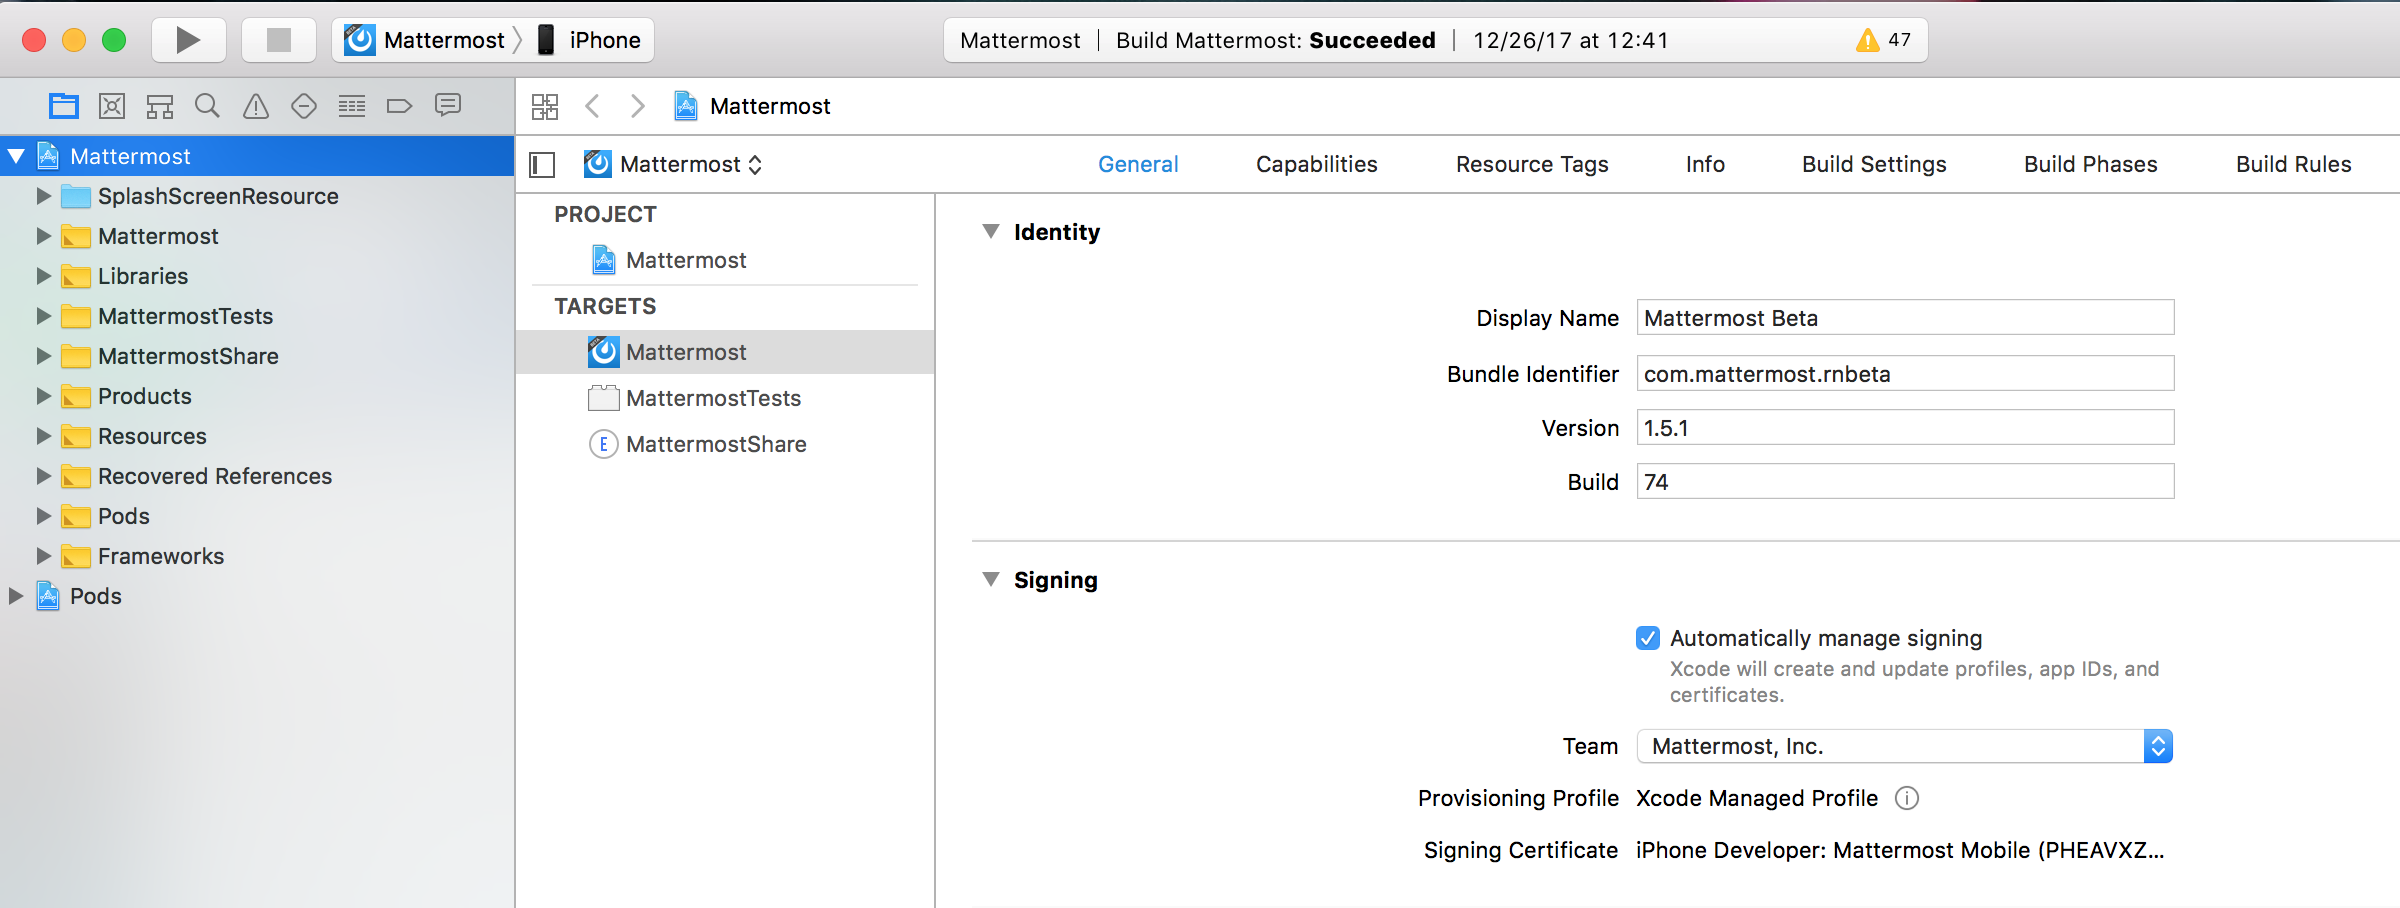This screenshot has height=908, width=2400.
Task: Open the Report navigator speech-bubble icon
Action: pyautogui.click(x=448, y=105)
